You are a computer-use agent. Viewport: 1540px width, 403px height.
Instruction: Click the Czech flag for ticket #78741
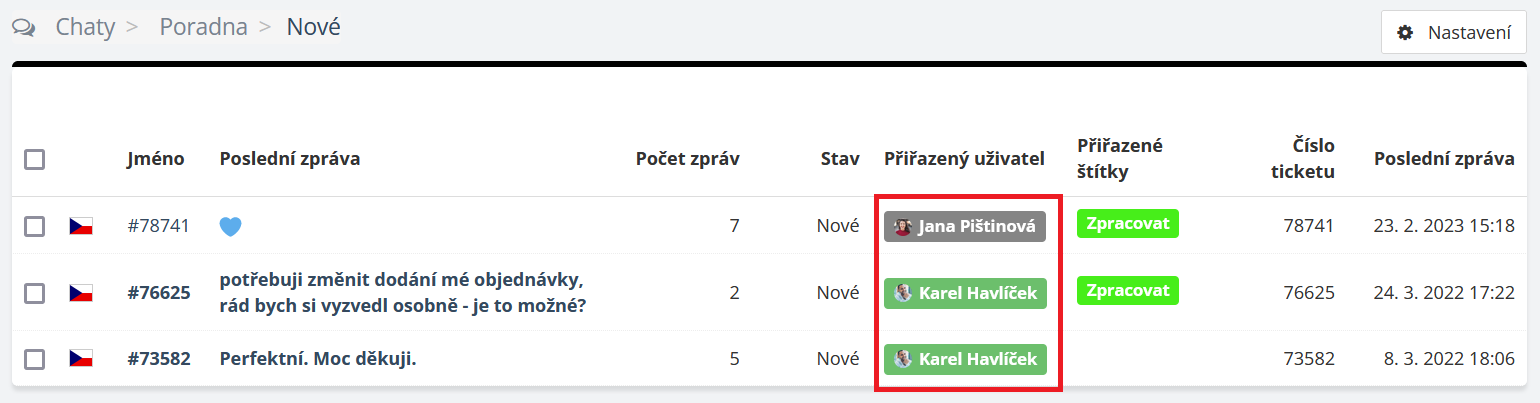81,226
